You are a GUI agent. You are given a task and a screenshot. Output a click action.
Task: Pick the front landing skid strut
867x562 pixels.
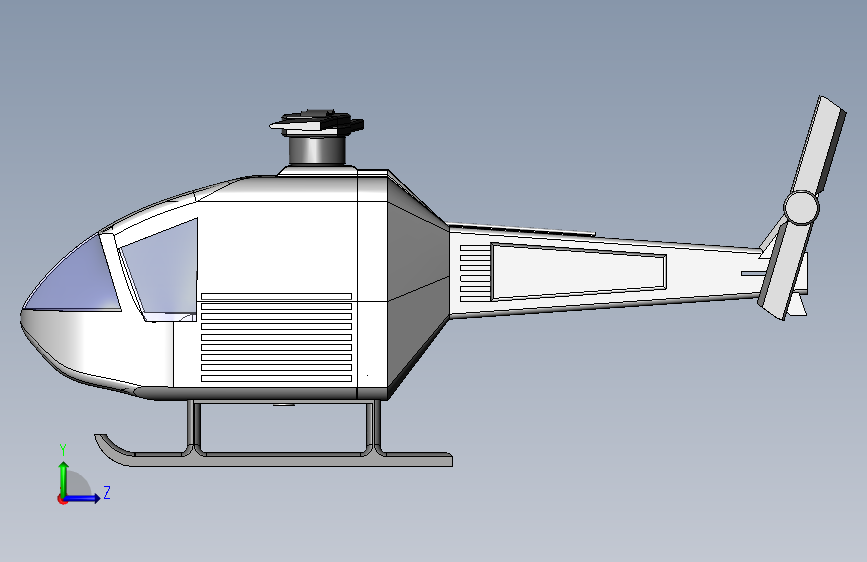[x=194, y=425]
